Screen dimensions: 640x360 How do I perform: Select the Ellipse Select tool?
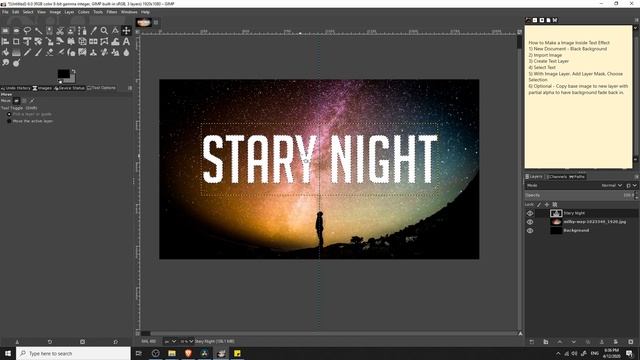[16, 31]
